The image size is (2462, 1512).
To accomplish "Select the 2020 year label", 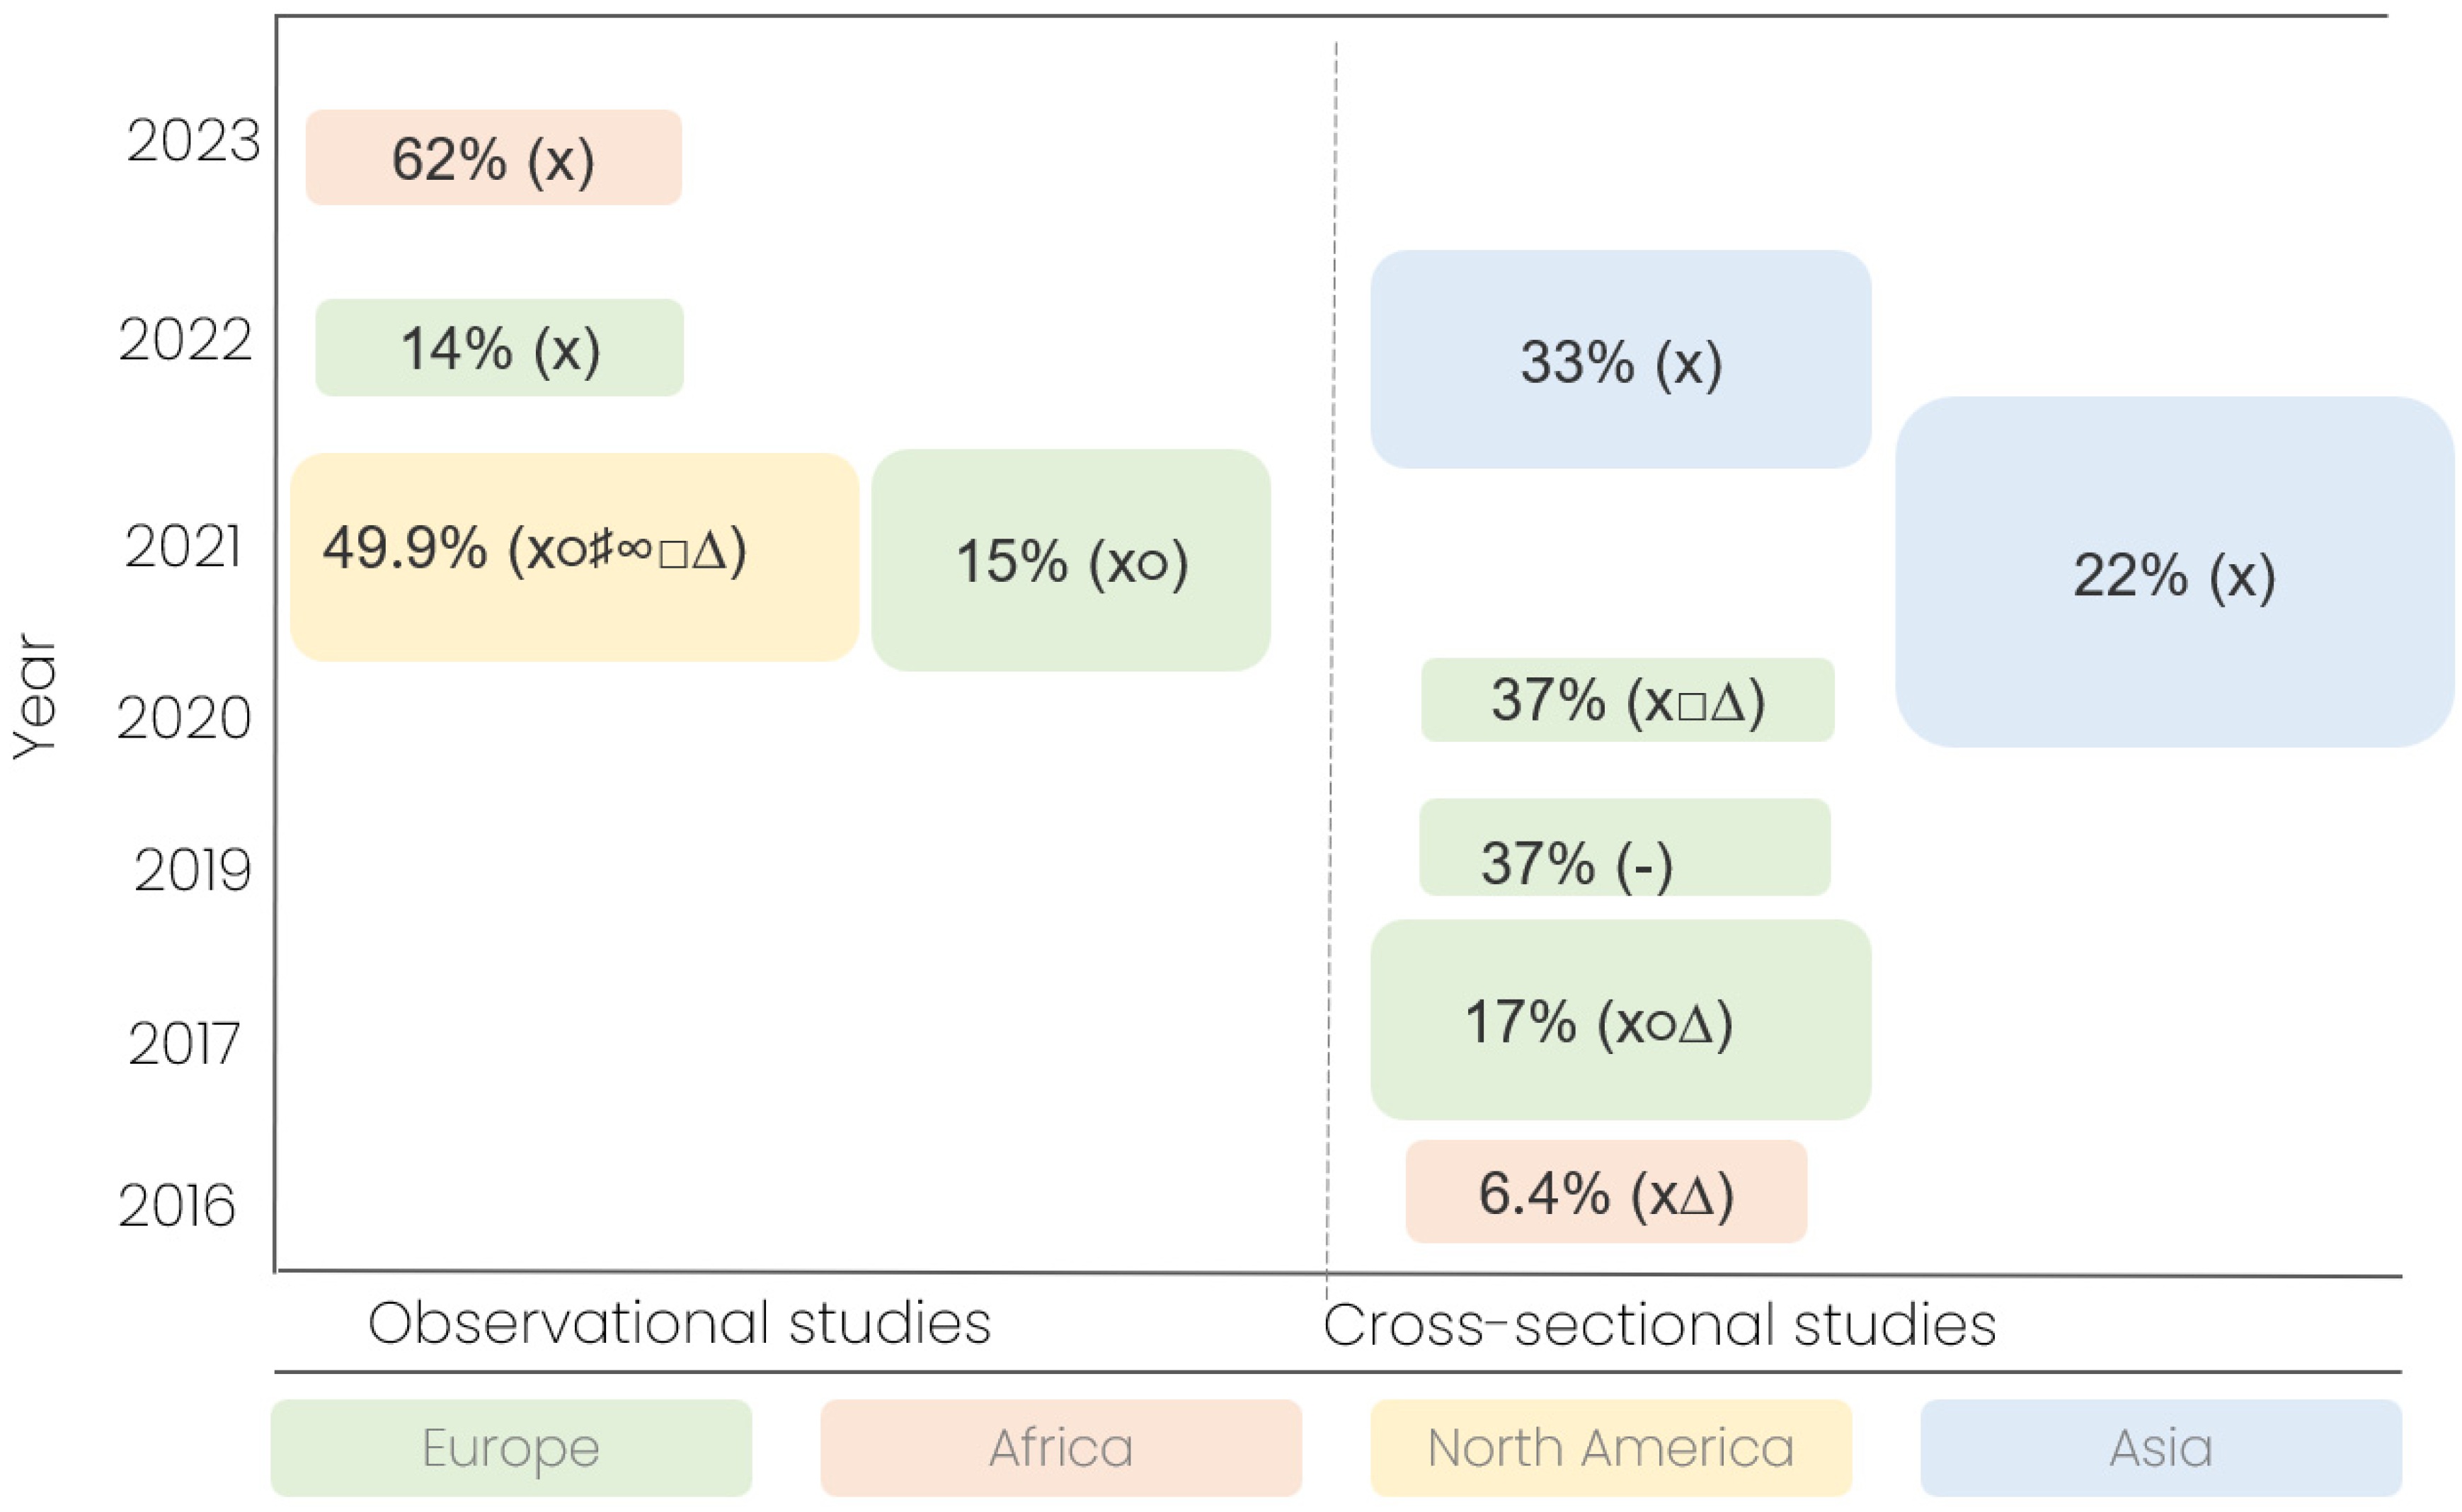I will click(184, 718).
